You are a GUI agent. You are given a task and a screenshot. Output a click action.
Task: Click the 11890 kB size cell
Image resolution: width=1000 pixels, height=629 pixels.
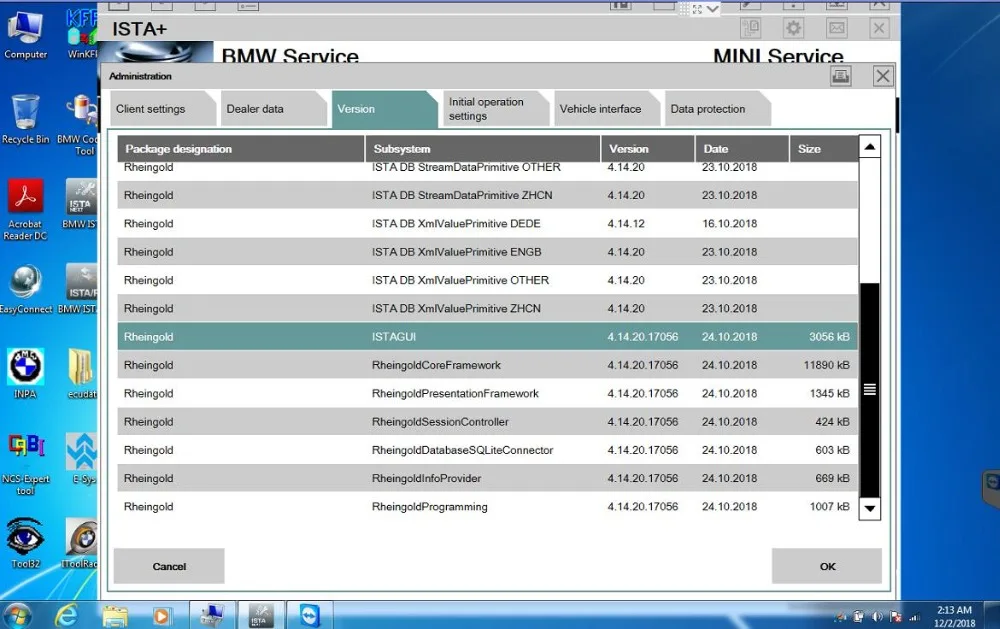[827, 365]
